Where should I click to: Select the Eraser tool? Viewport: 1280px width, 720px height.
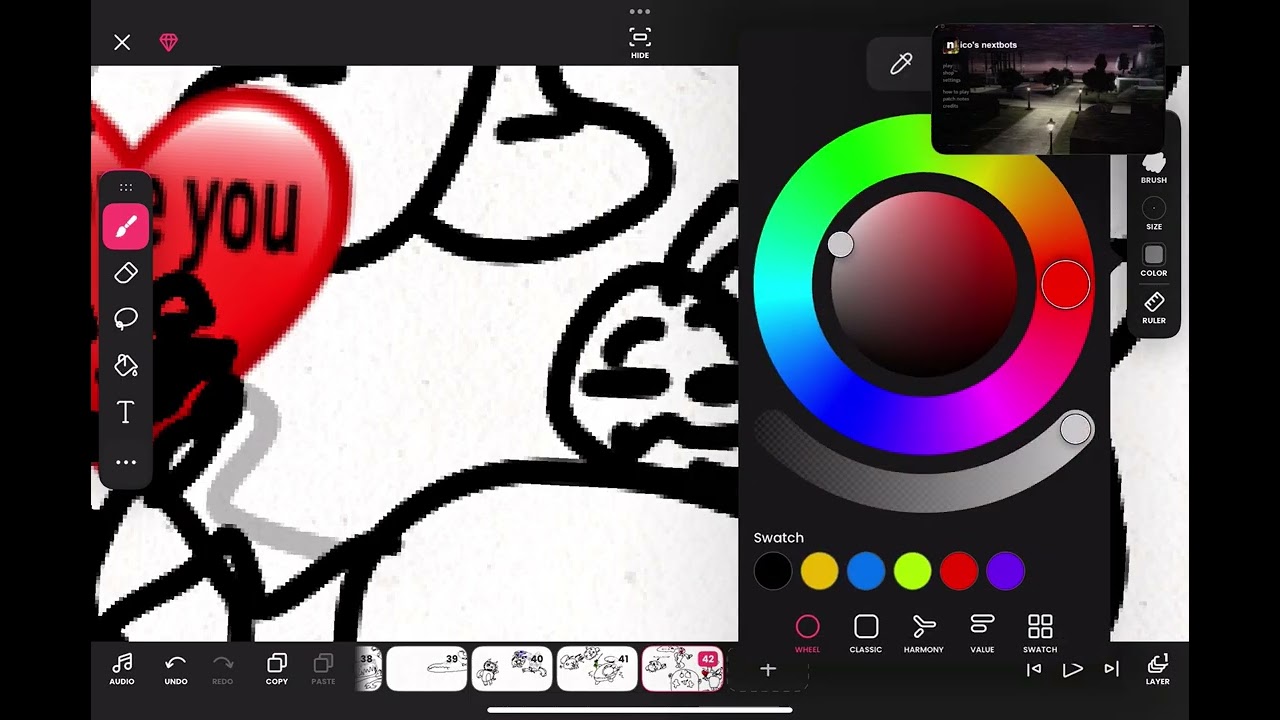[x=126, y=273]
